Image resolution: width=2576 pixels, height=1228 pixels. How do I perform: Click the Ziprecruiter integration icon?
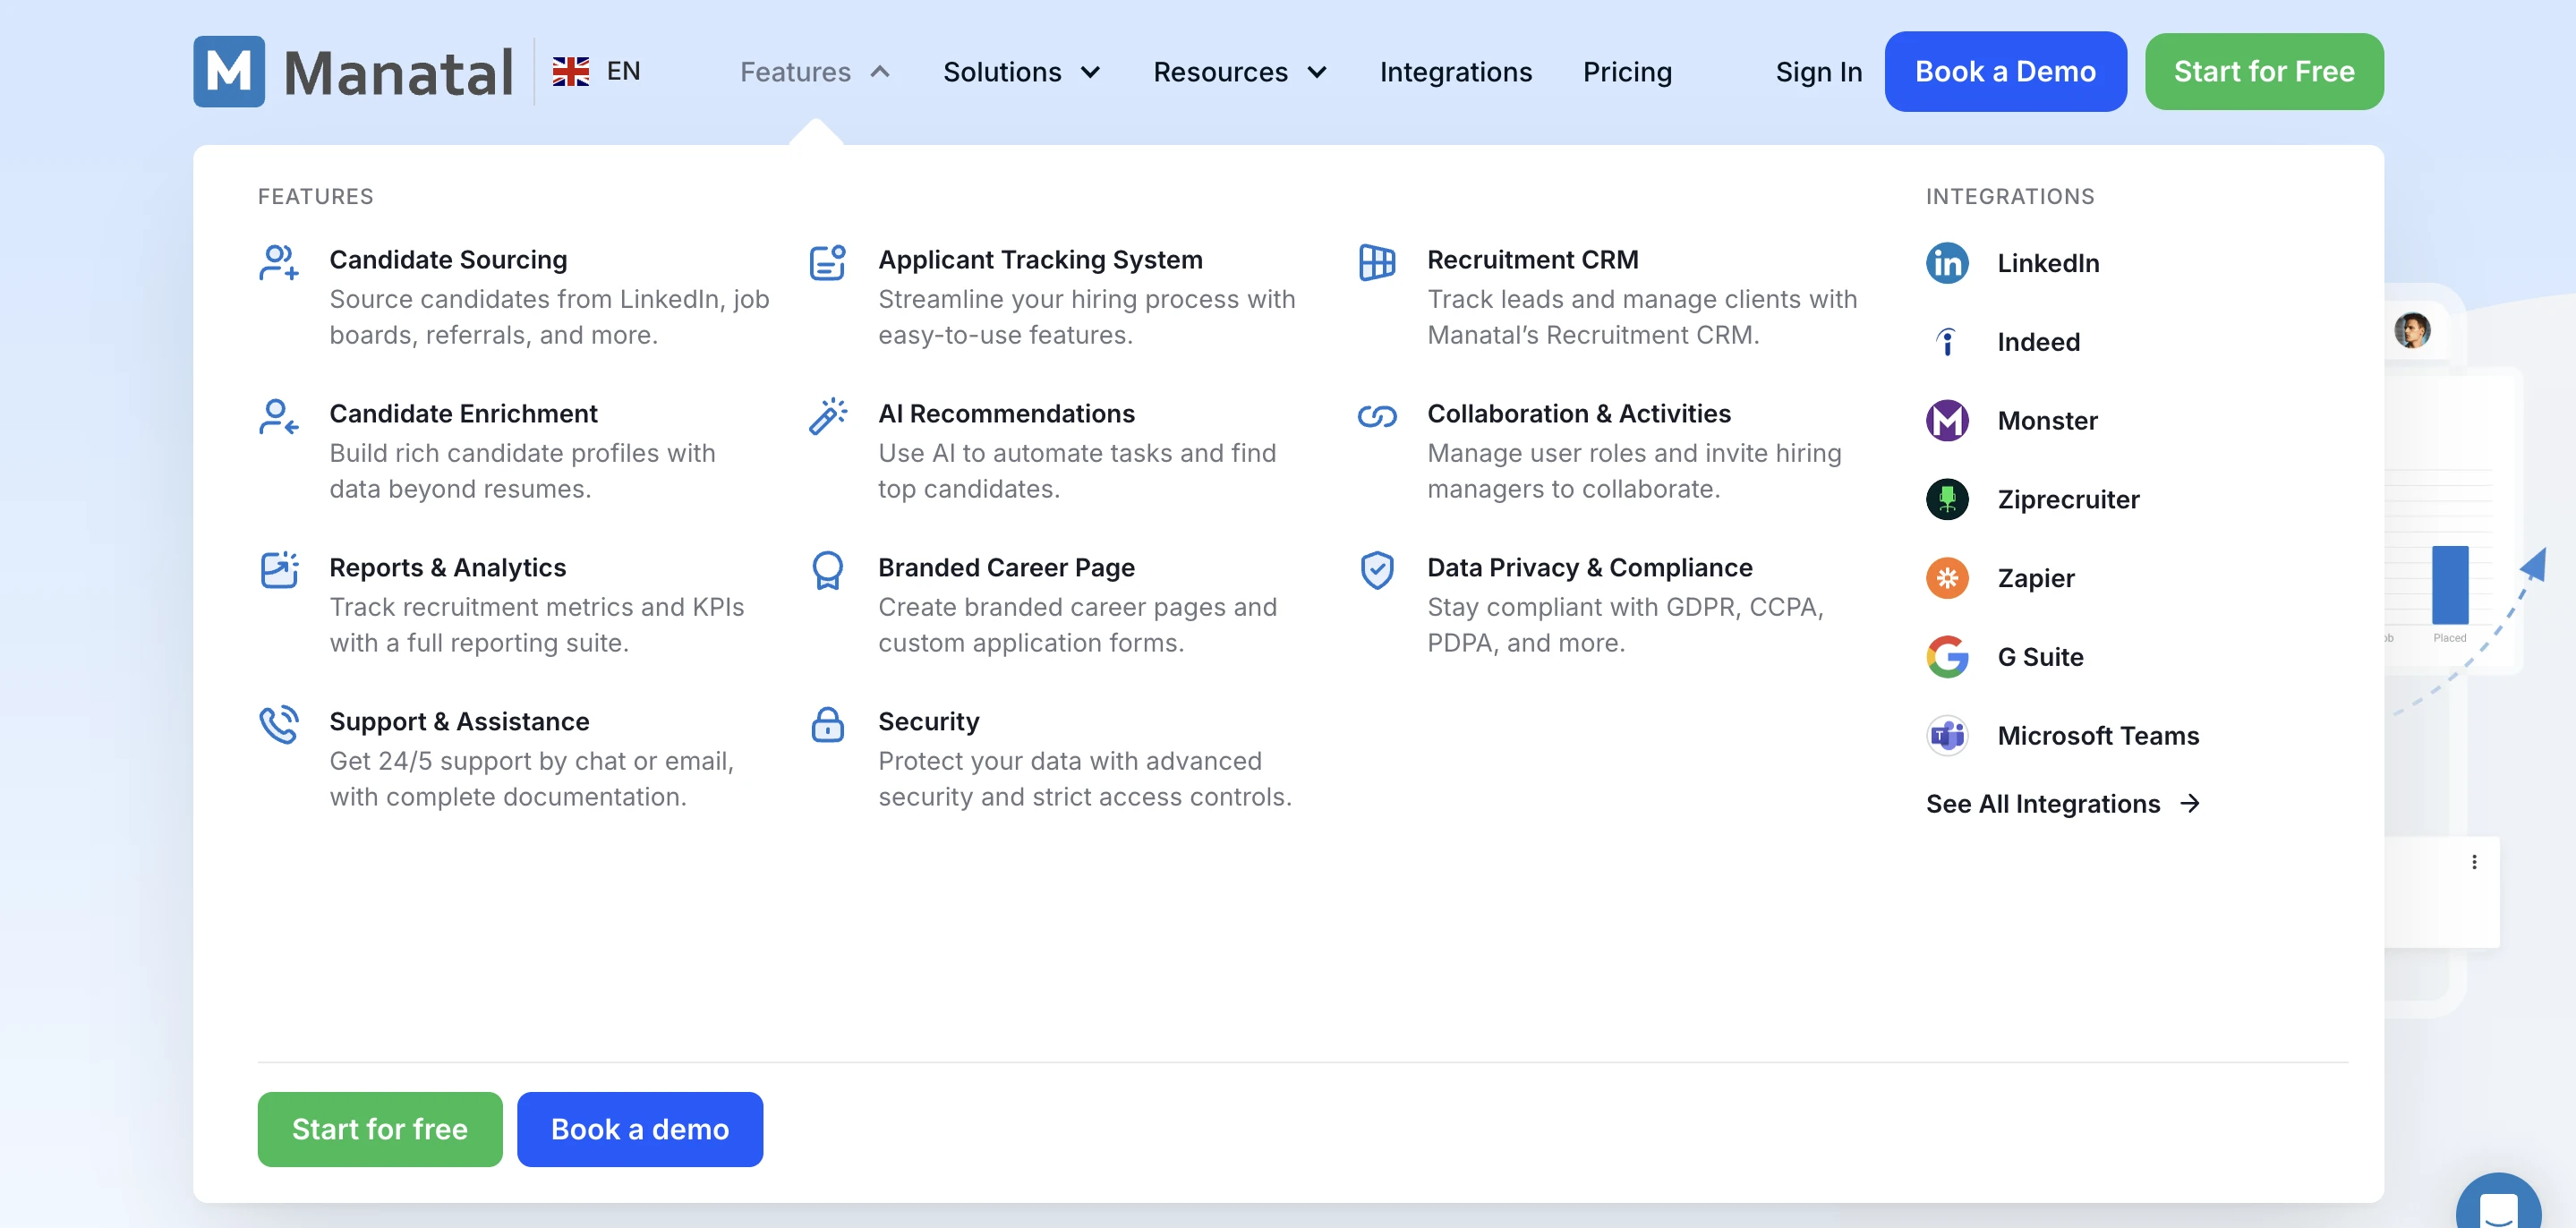(1946, 499)
